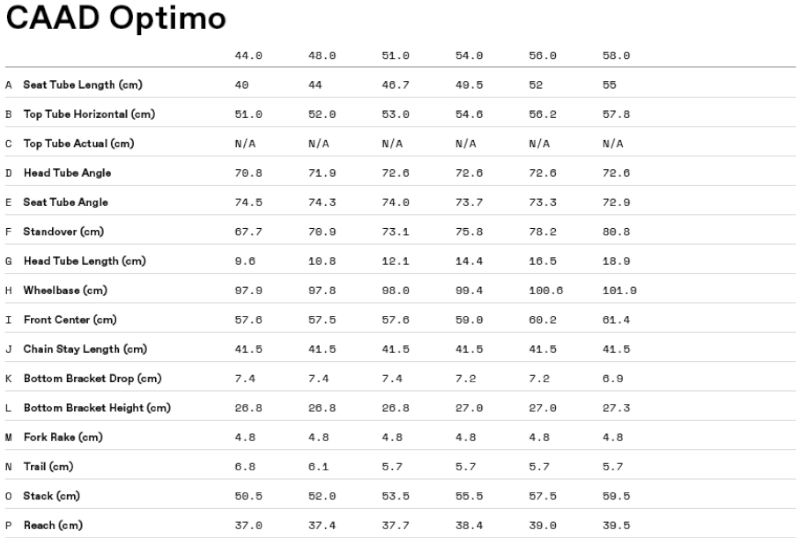
Task: Click the Wheelbase row label
Action: [x=65, y=290]
